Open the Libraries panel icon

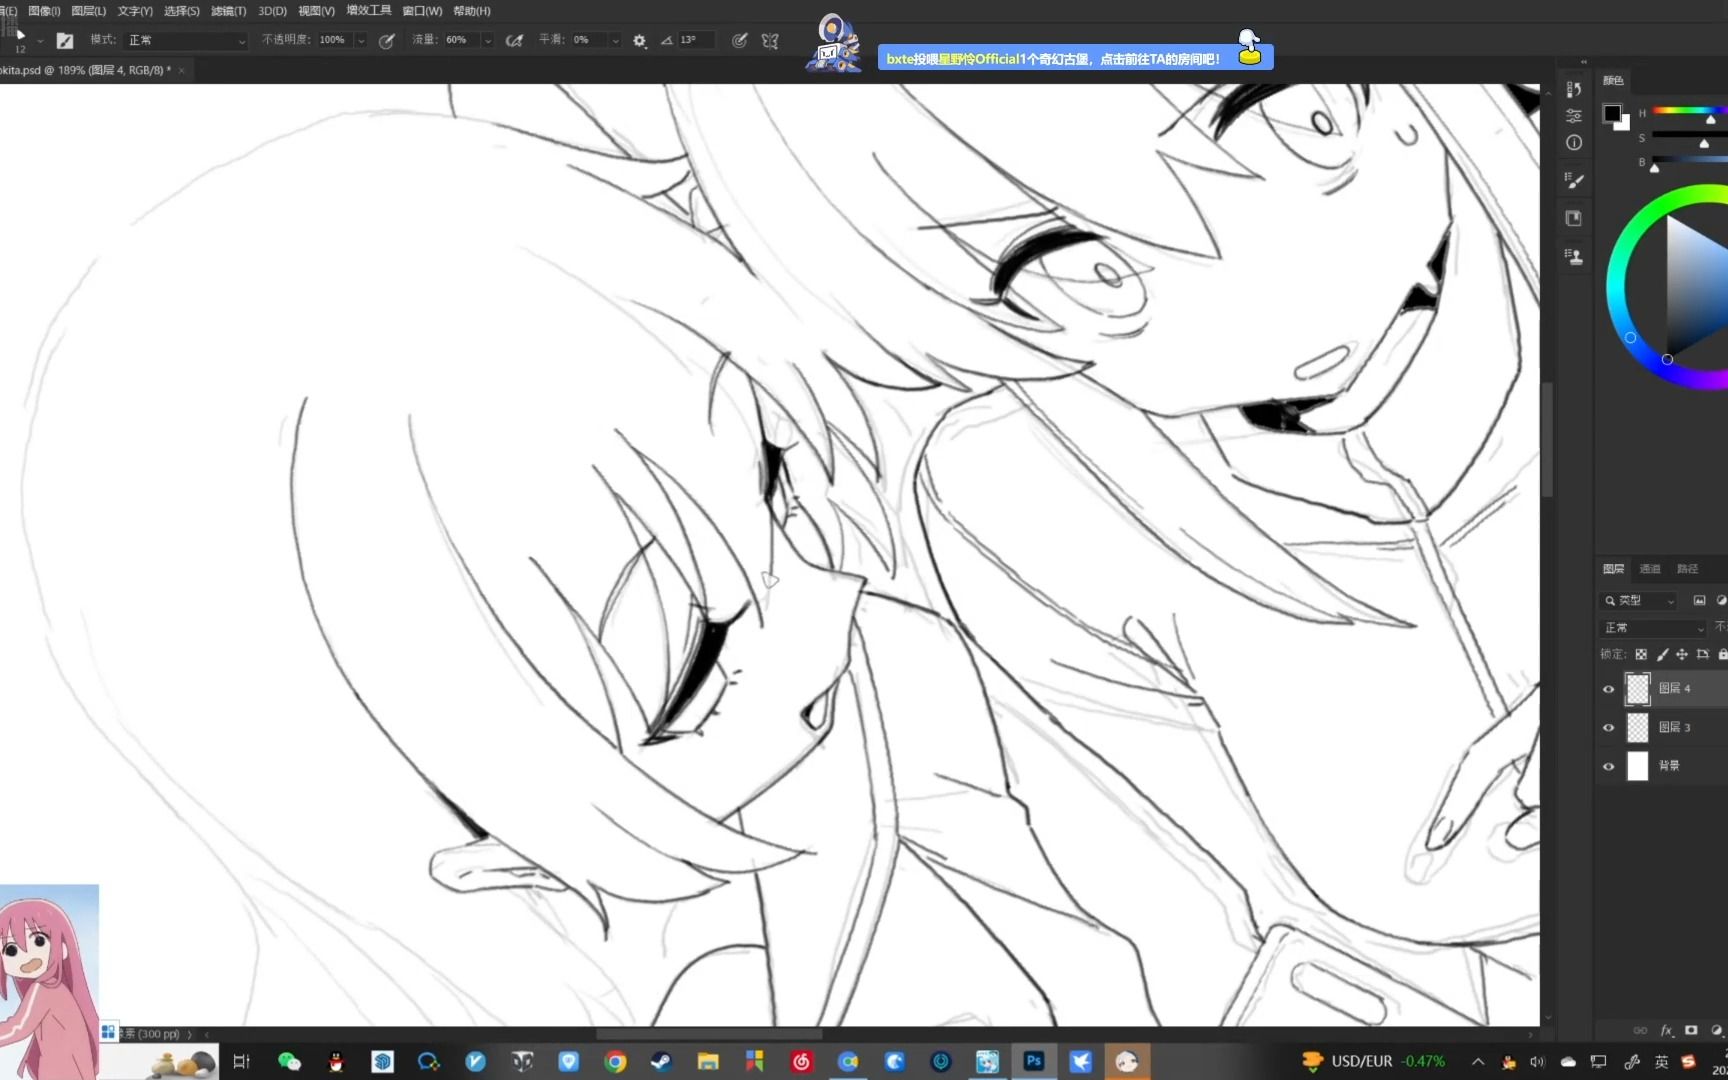(x=1574, y=218)
